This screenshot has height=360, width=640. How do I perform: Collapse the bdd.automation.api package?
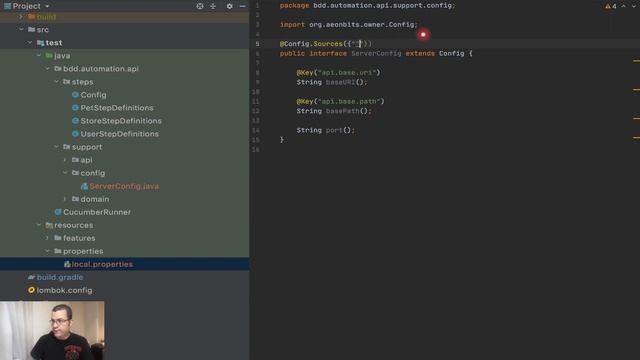47,69
